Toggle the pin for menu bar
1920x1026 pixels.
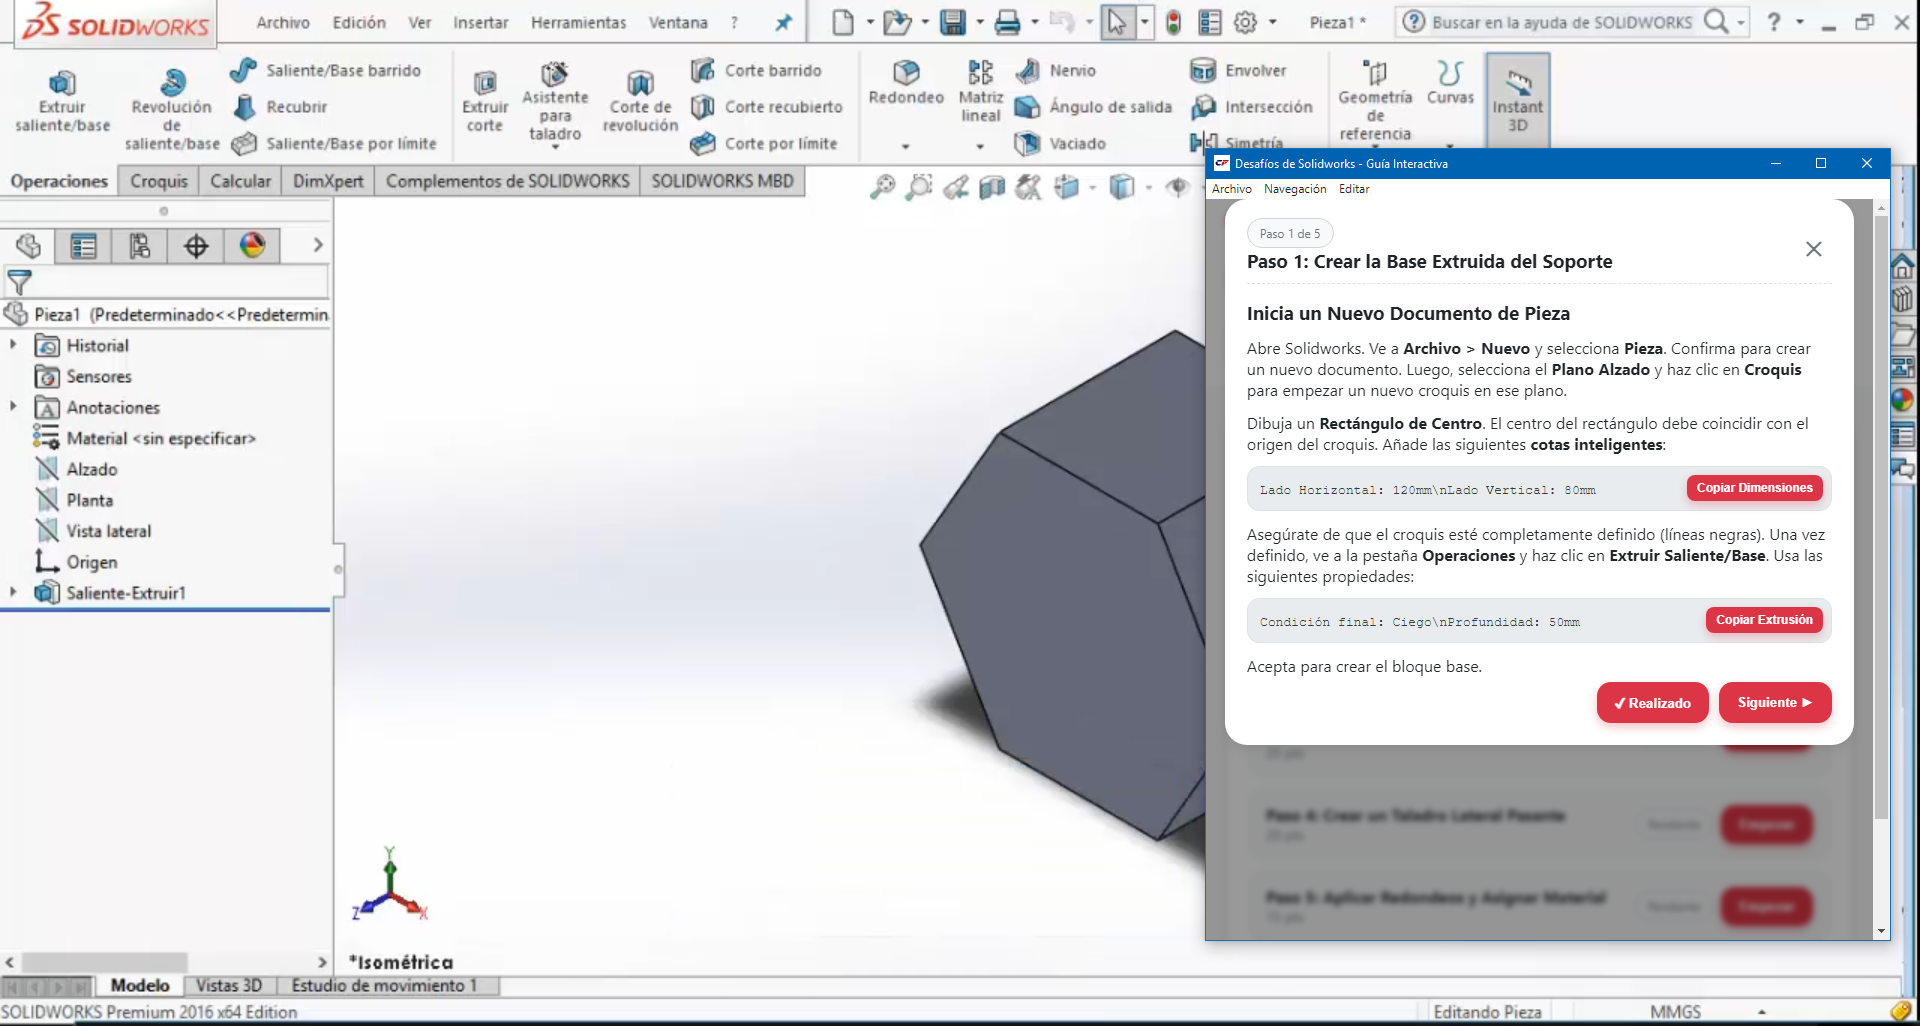tap(784, 22)
